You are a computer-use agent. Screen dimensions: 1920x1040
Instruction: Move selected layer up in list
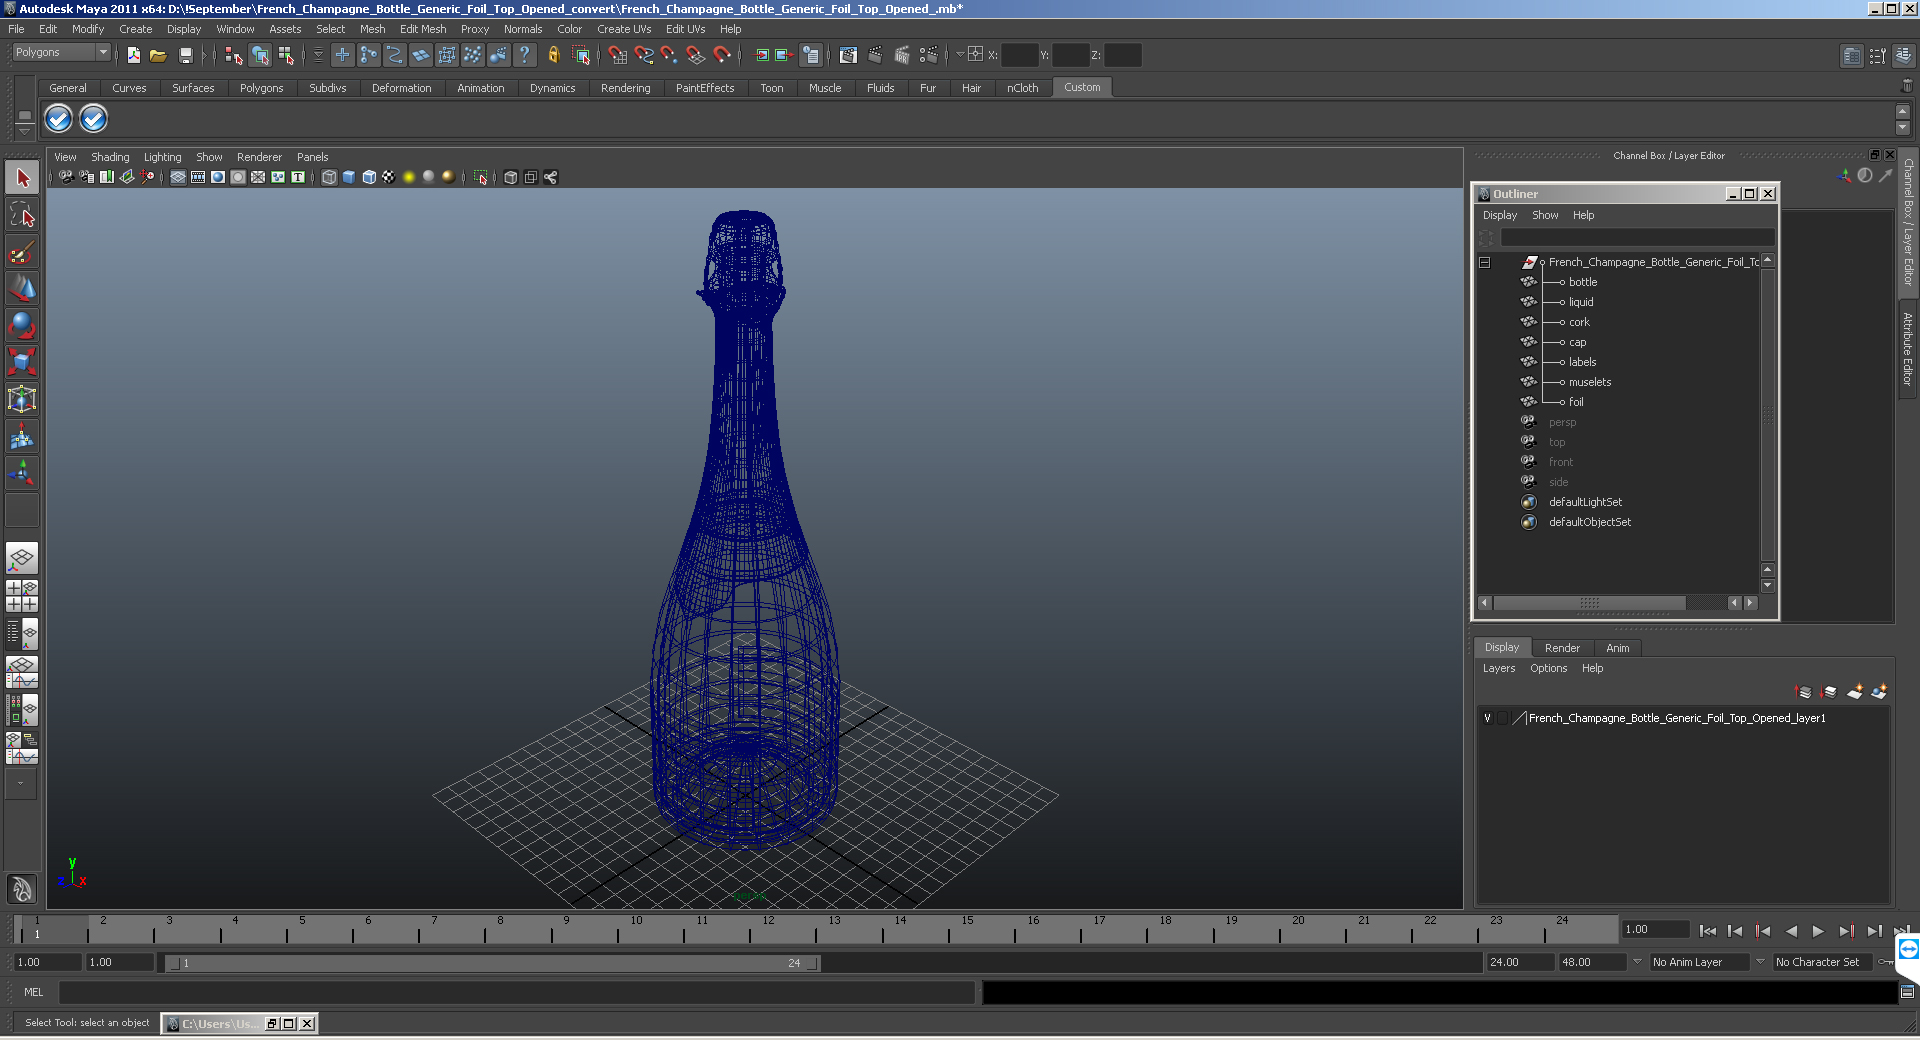point(1804,692)
